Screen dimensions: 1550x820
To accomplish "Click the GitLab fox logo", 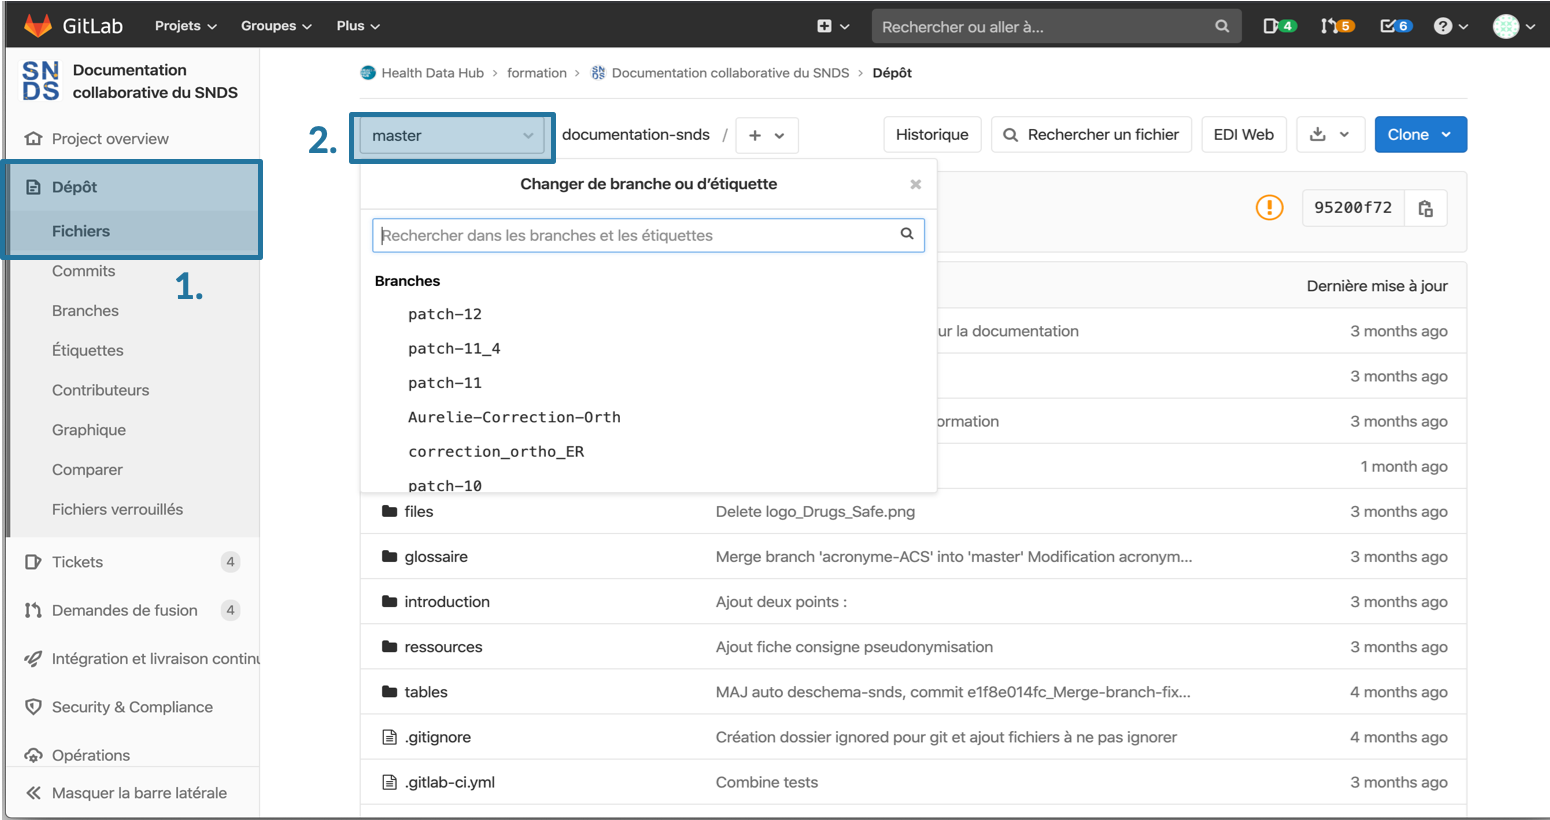I will coord(38,26).
